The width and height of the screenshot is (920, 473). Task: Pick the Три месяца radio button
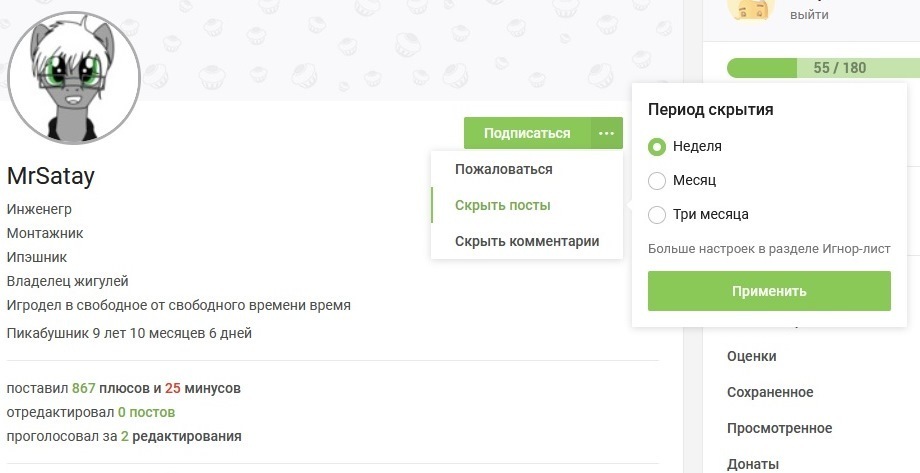pyautogui.click(x=657, y=214)
